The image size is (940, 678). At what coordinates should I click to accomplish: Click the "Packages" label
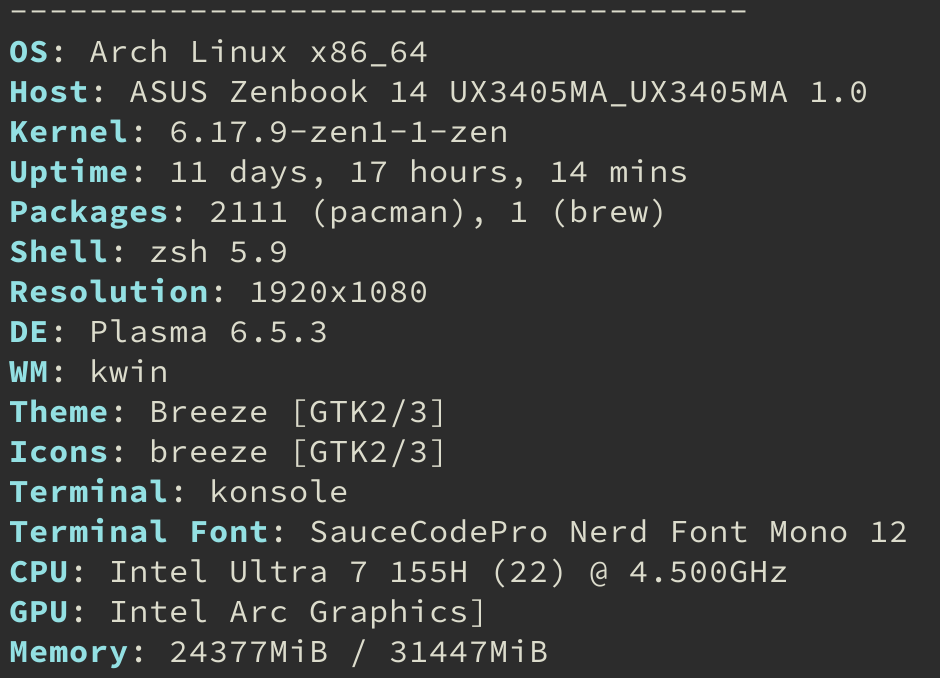(x=89, y=212)
